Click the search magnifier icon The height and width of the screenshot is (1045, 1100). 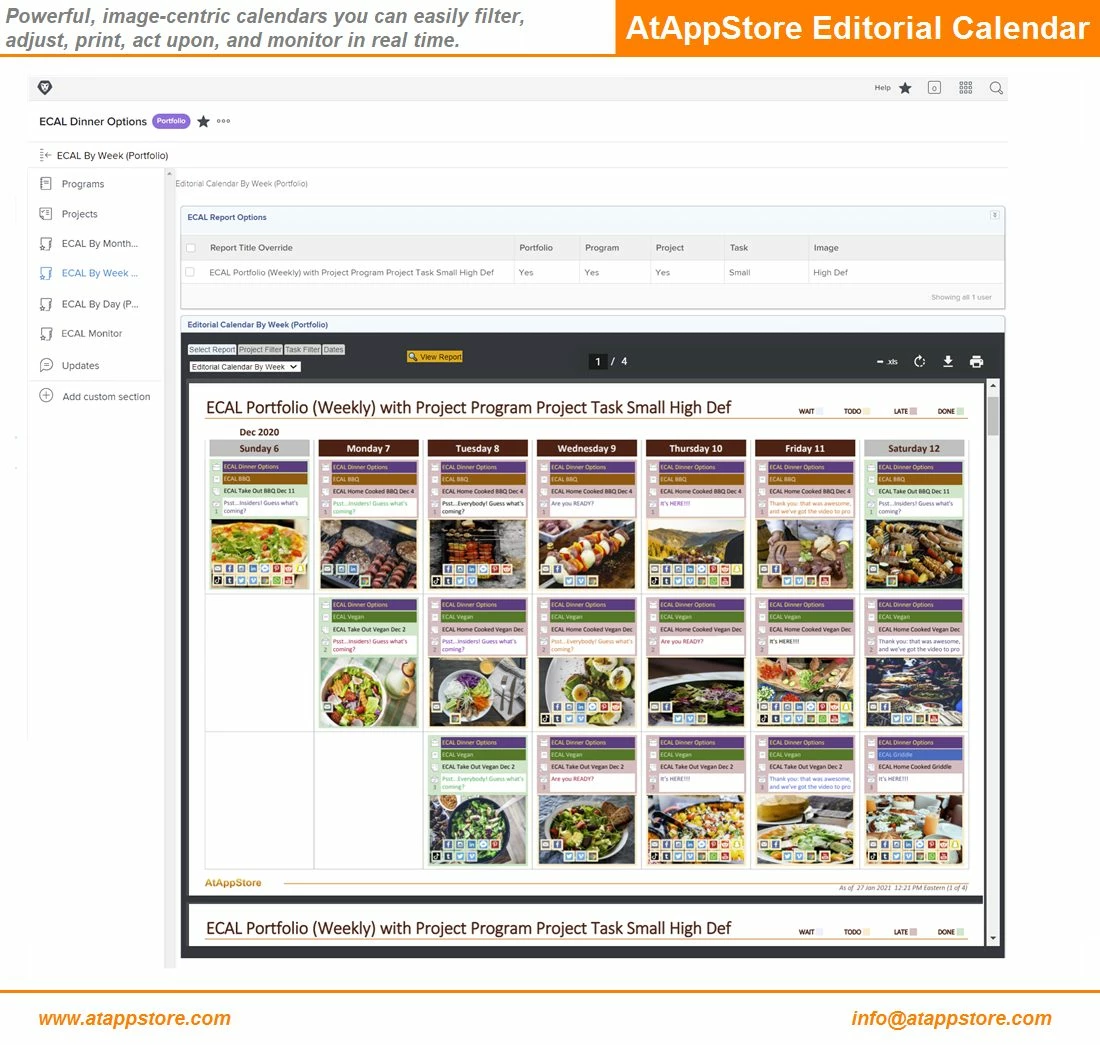pos(995,88)
